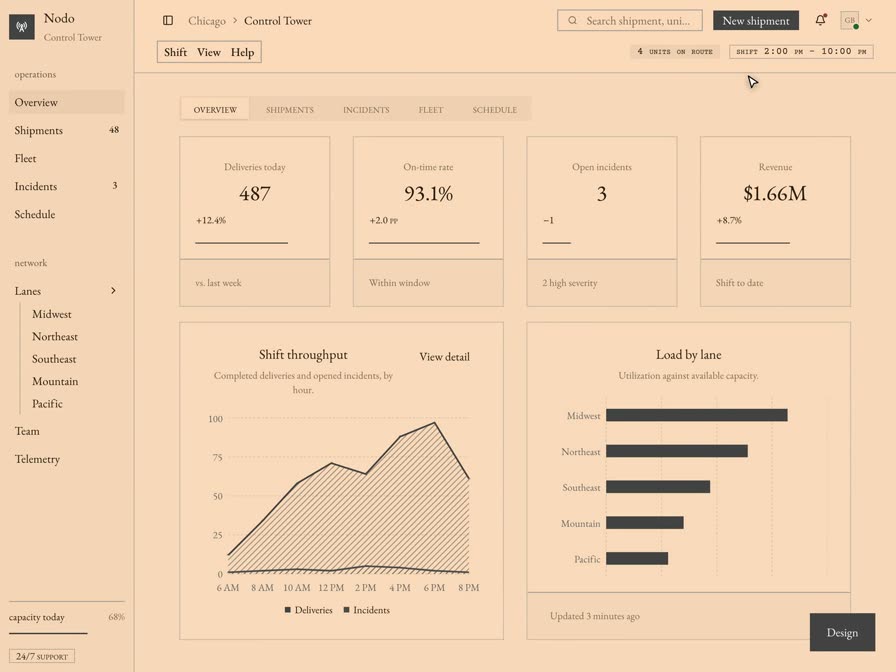The width and height of the screenshot is (896, 672).
Task: Open Schedule in the sidebar
Action: 66,214
